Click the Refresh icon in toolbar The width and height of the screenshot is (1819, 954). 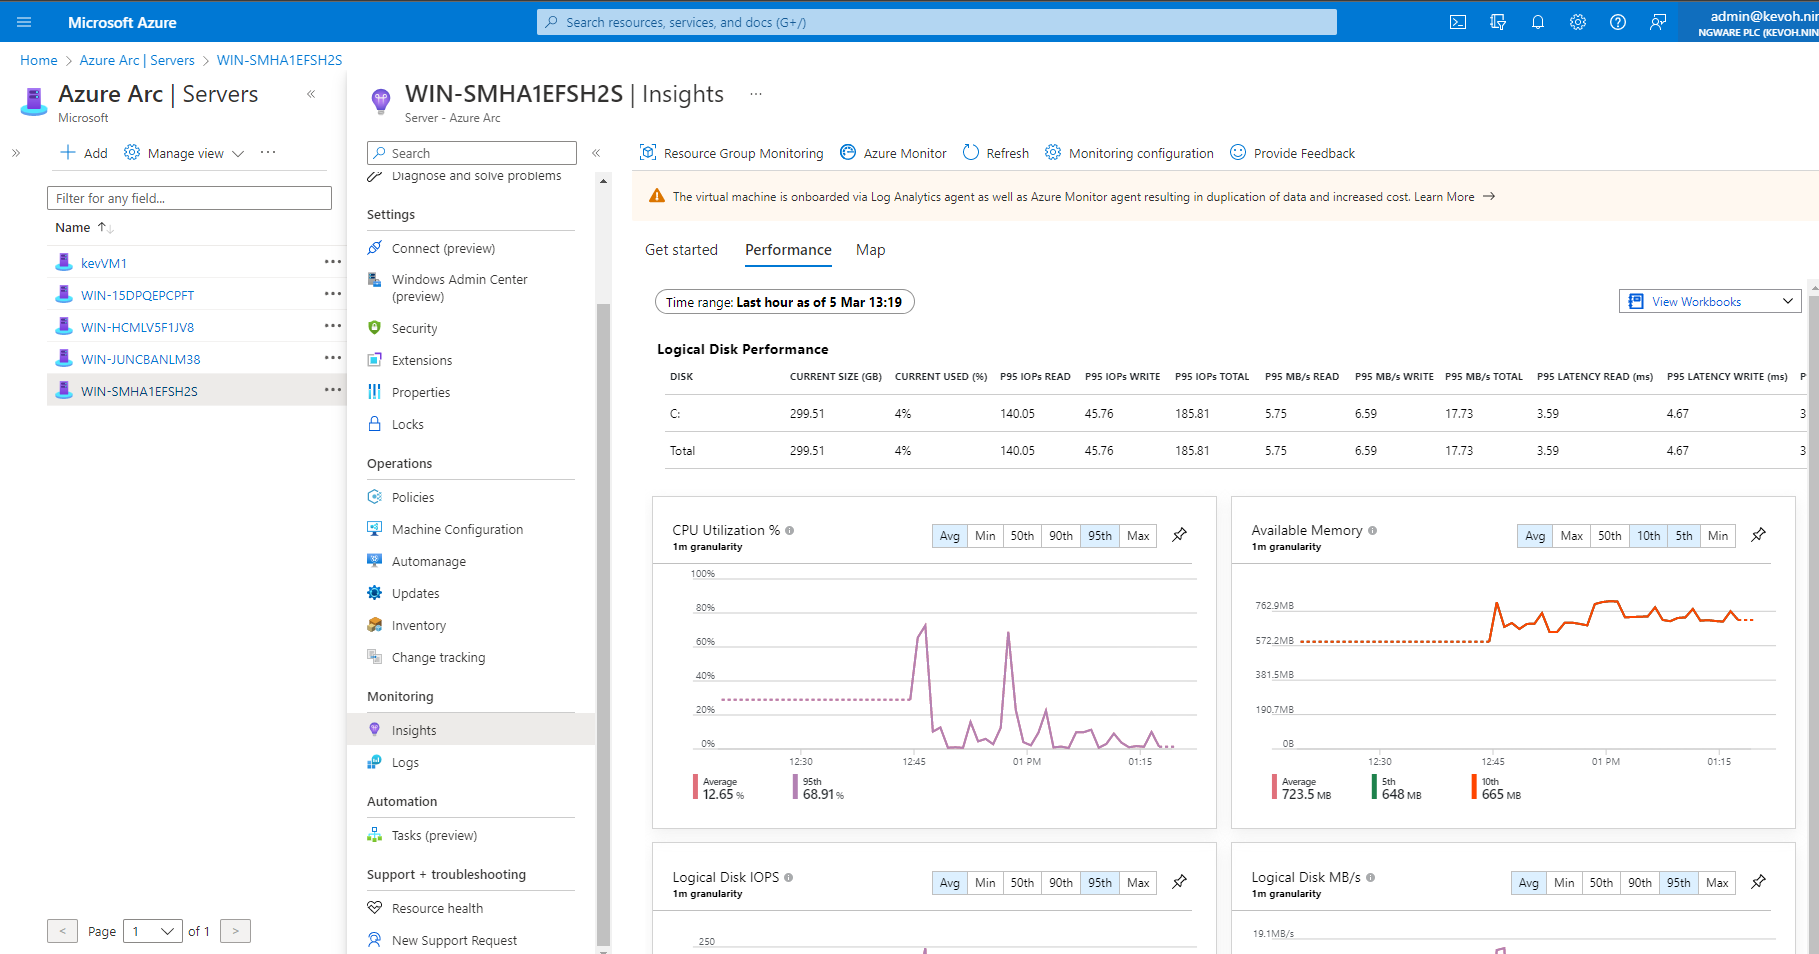tap(971, 153)
